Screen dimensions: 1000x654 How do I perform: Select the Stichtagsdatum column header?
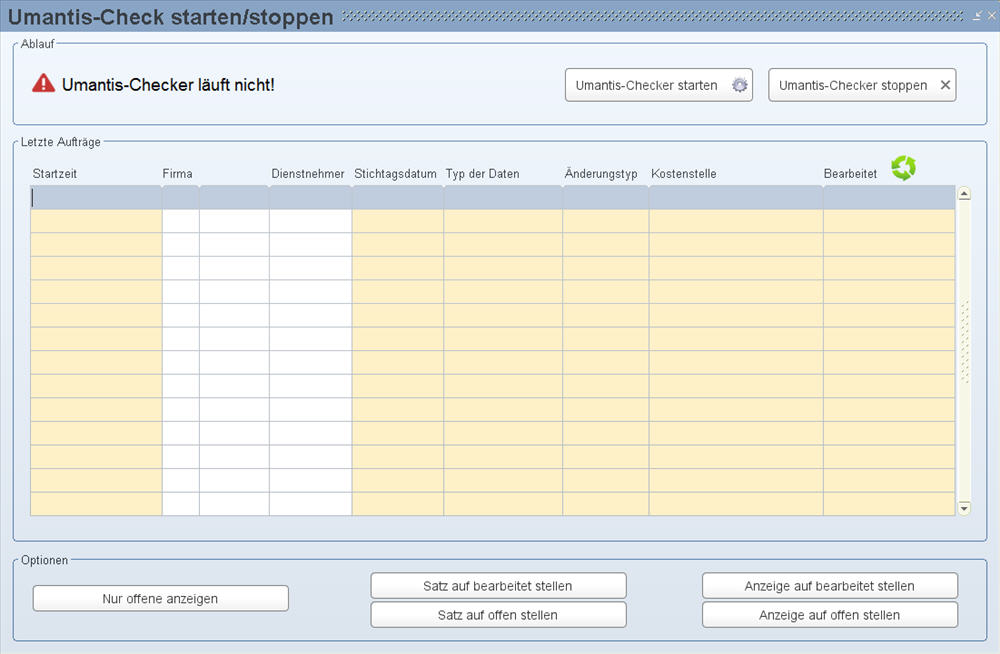[x=395, y=174]
